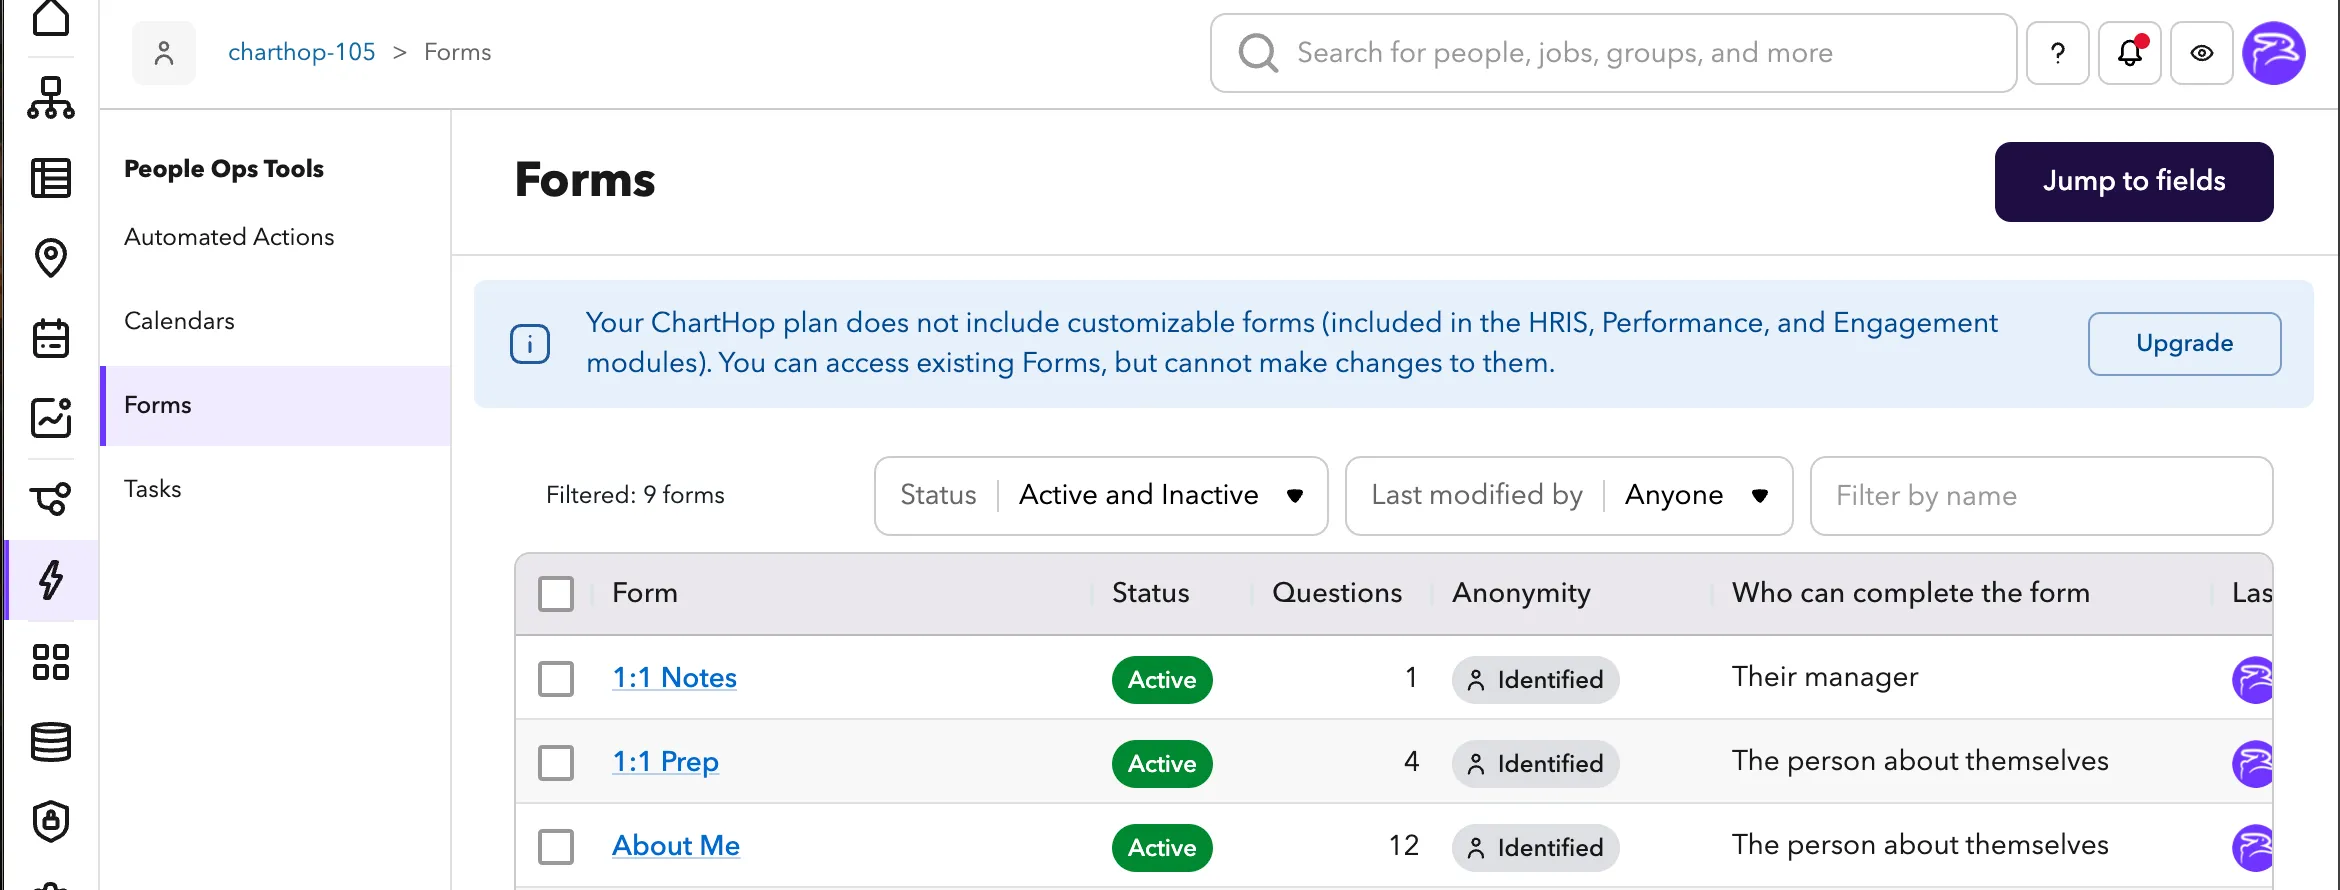
Task: Click the search magnifier icon
Action: point(1258,53)
